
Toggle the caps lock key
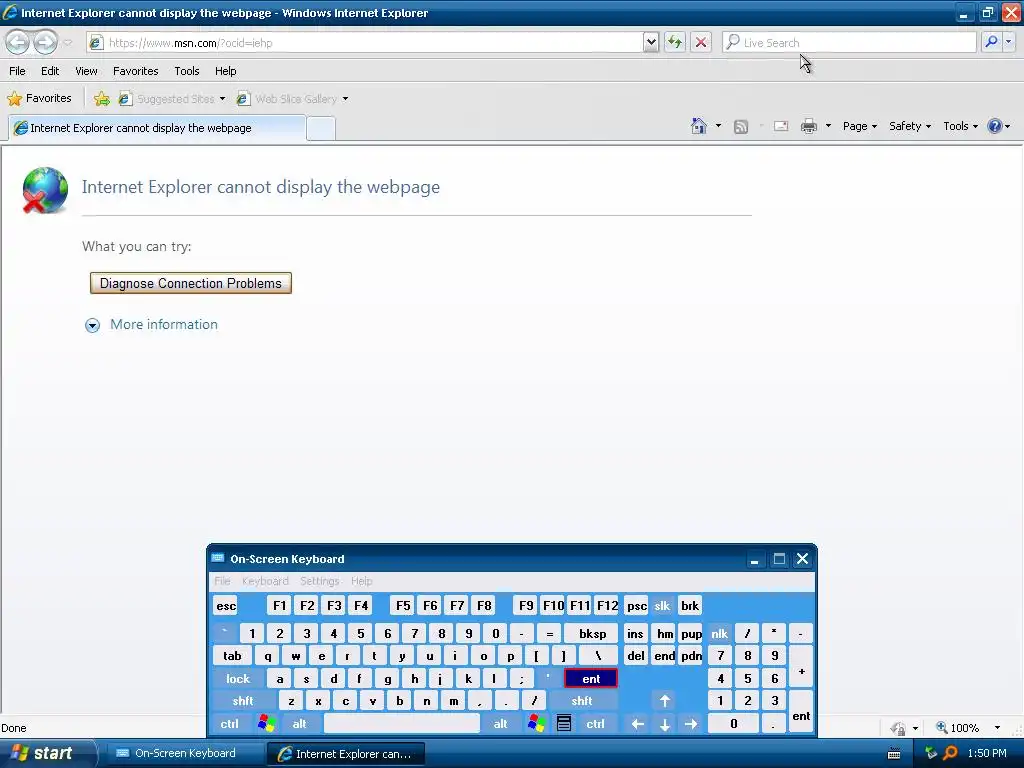238,679
